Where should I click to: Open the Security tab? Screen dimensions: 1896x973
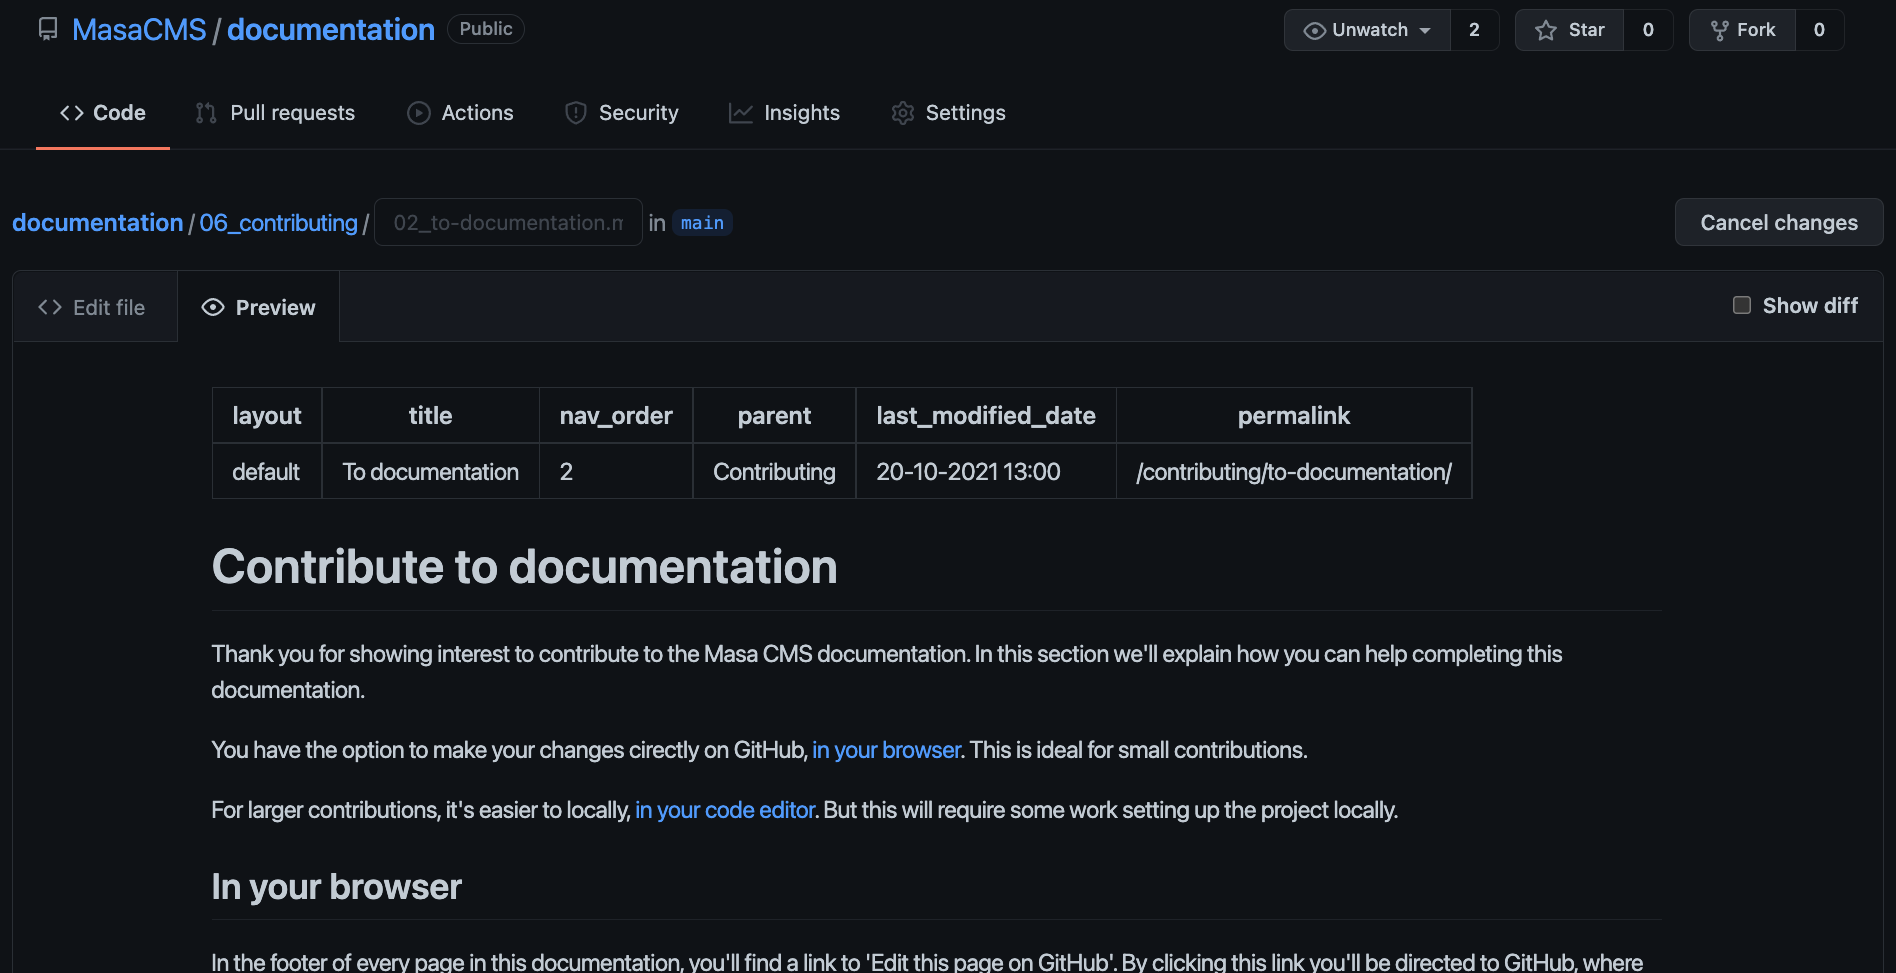click(x=621, y=113)
